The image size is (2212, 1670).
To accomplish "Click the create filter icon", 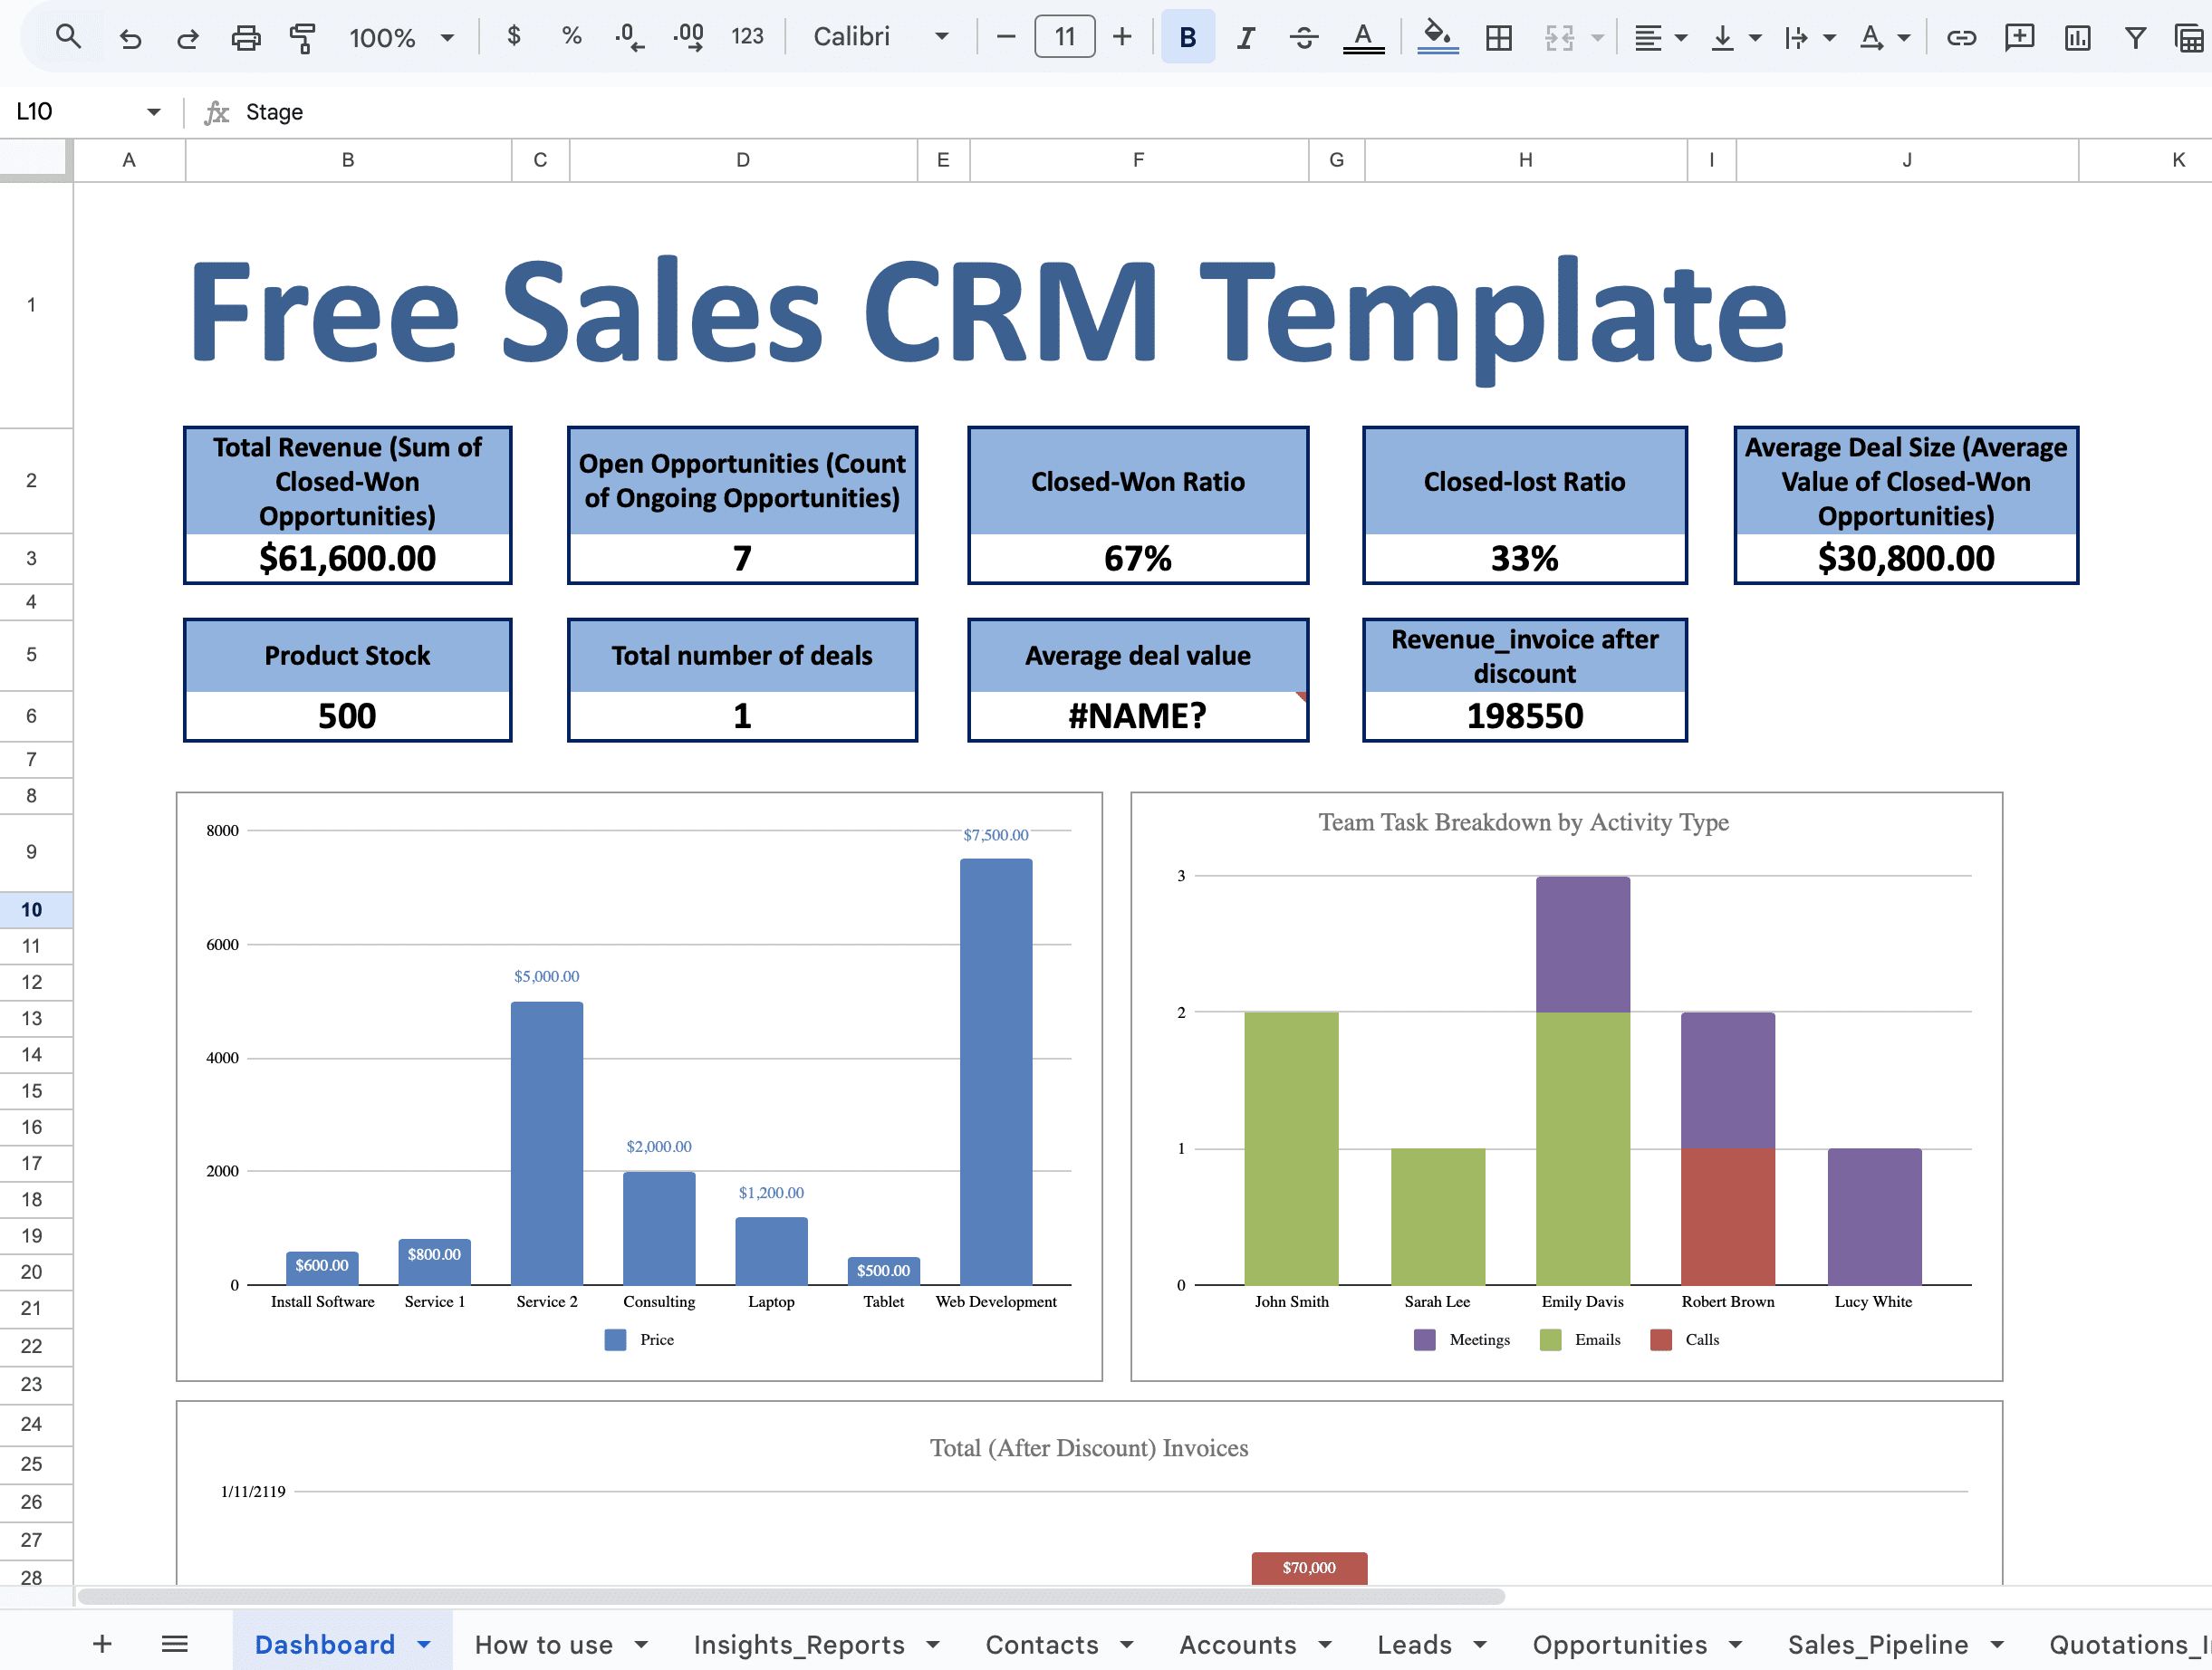I will pyautogui.click(x=2135, y=38).
